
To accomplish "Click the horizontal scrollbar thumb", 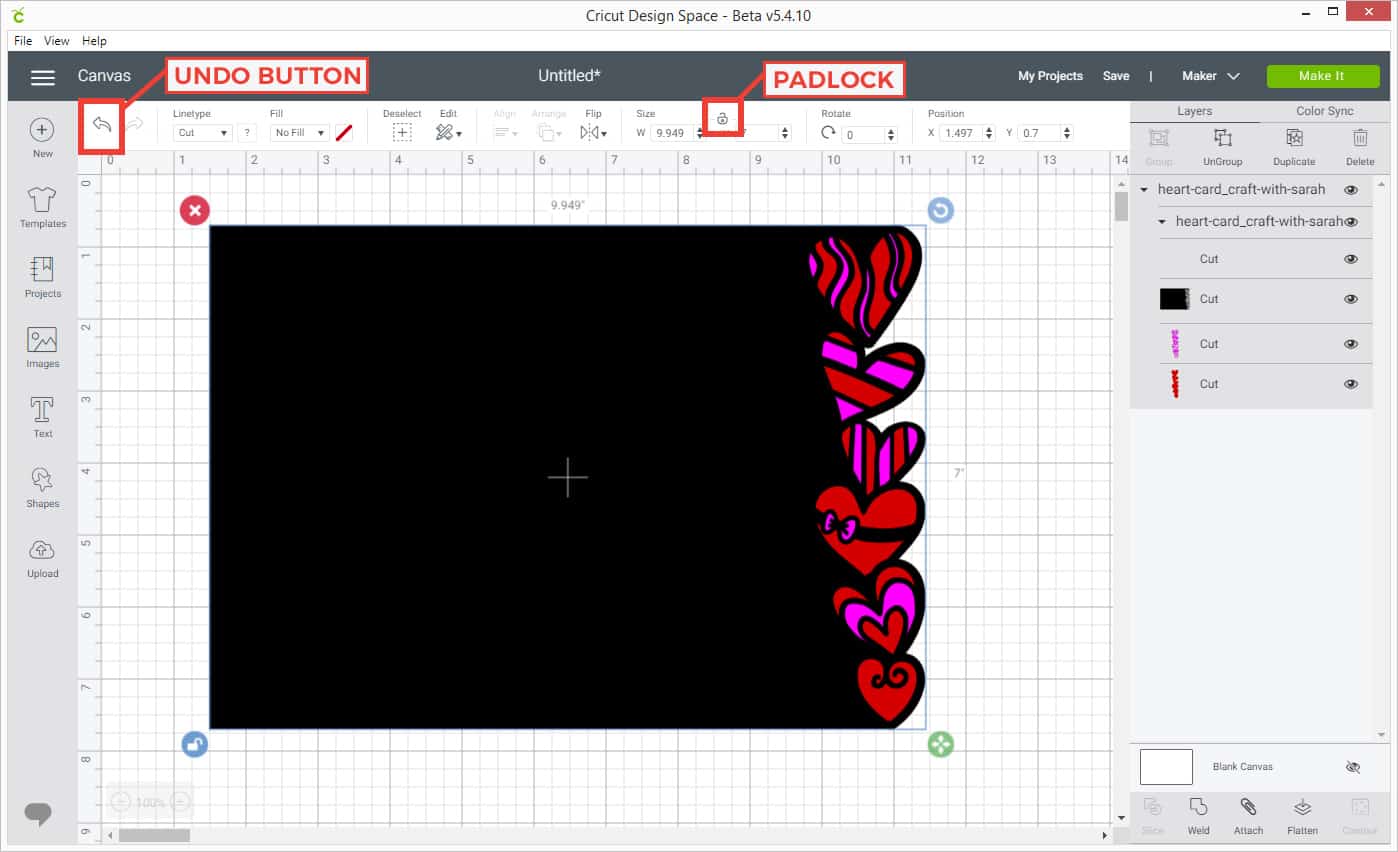I will pos(156,835).
